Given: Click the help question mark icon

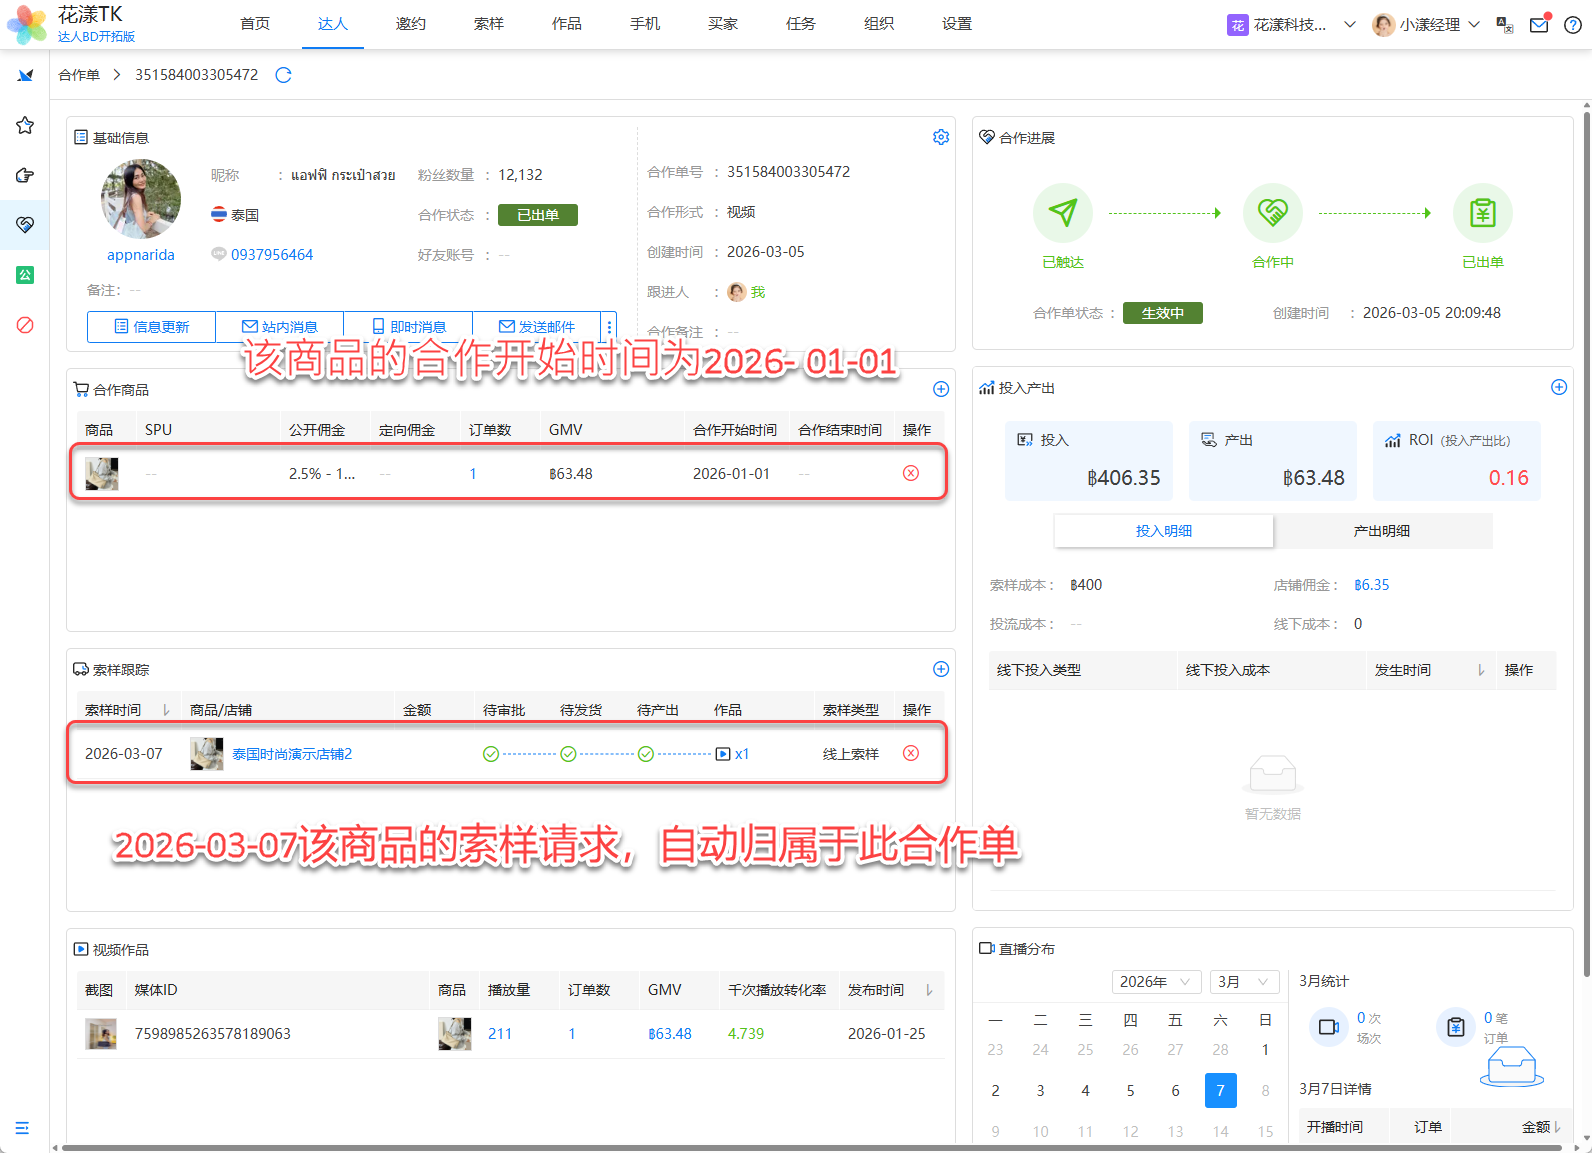Looking at the screenshot, I should click(1572, 25).
